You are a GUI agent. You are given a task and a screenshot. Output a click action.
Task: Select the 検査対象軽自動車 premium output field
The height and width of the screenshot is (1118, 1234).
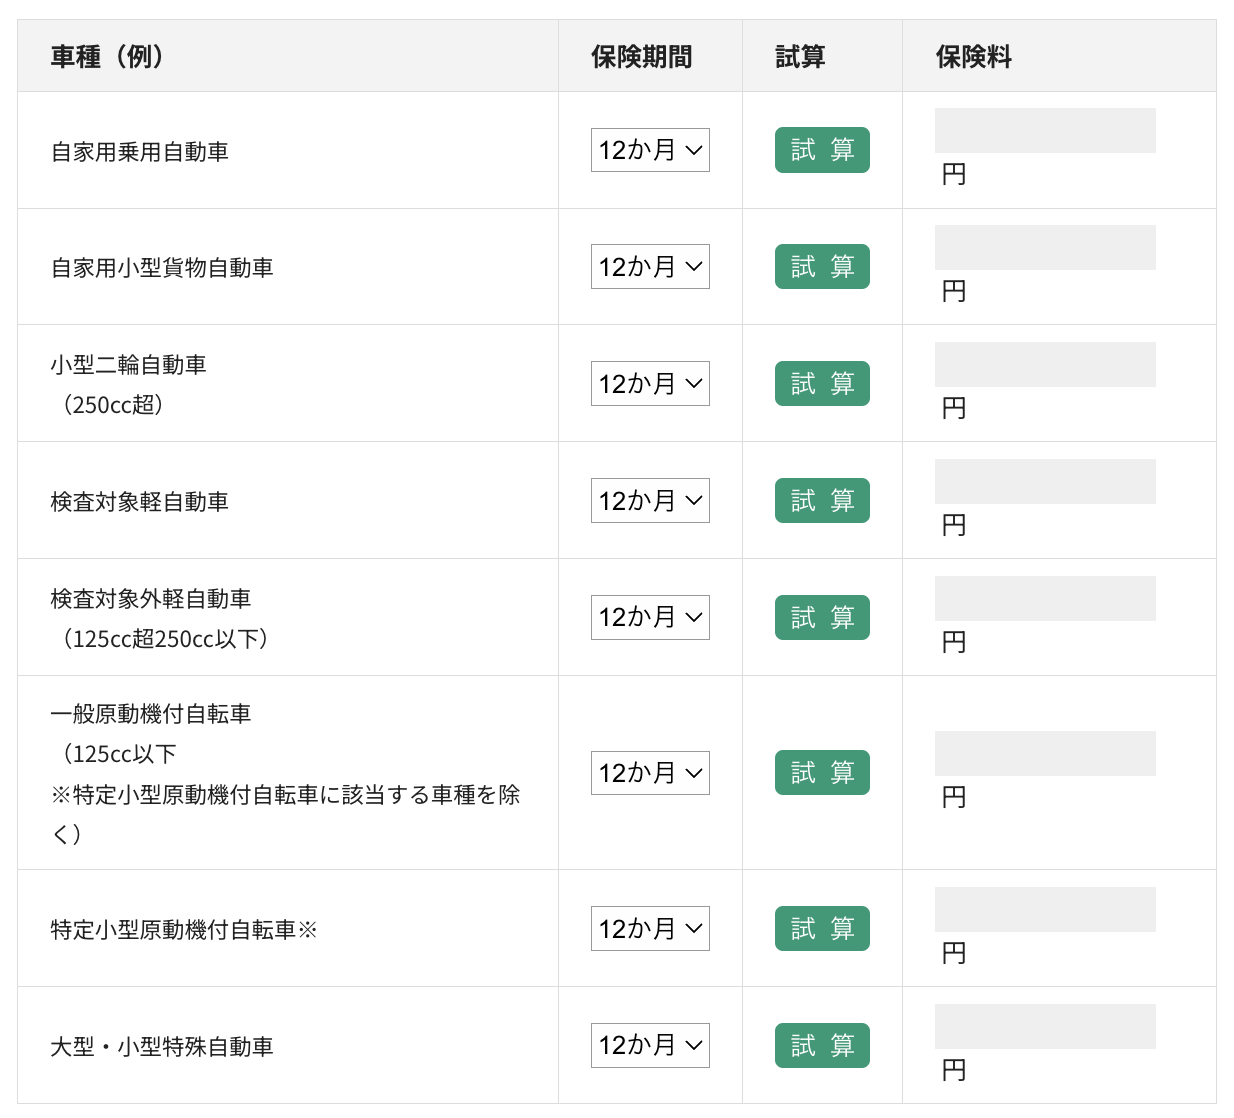click(x=1045, y=482)
